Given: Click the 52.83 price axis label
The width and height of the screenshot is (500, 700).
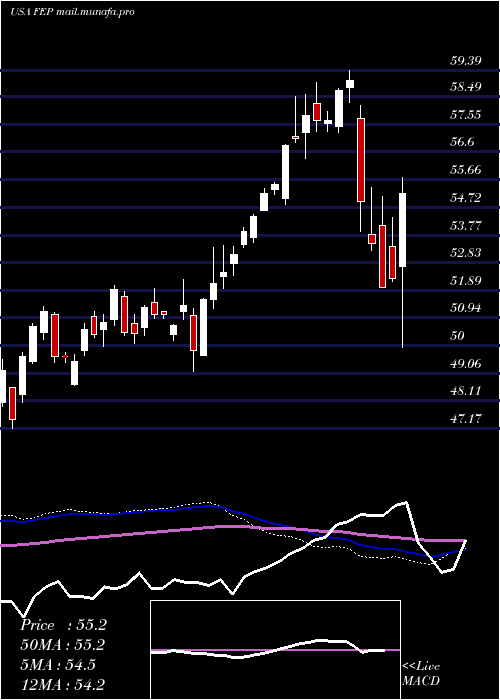Looking at the screenshot, I should coord(465,253).
